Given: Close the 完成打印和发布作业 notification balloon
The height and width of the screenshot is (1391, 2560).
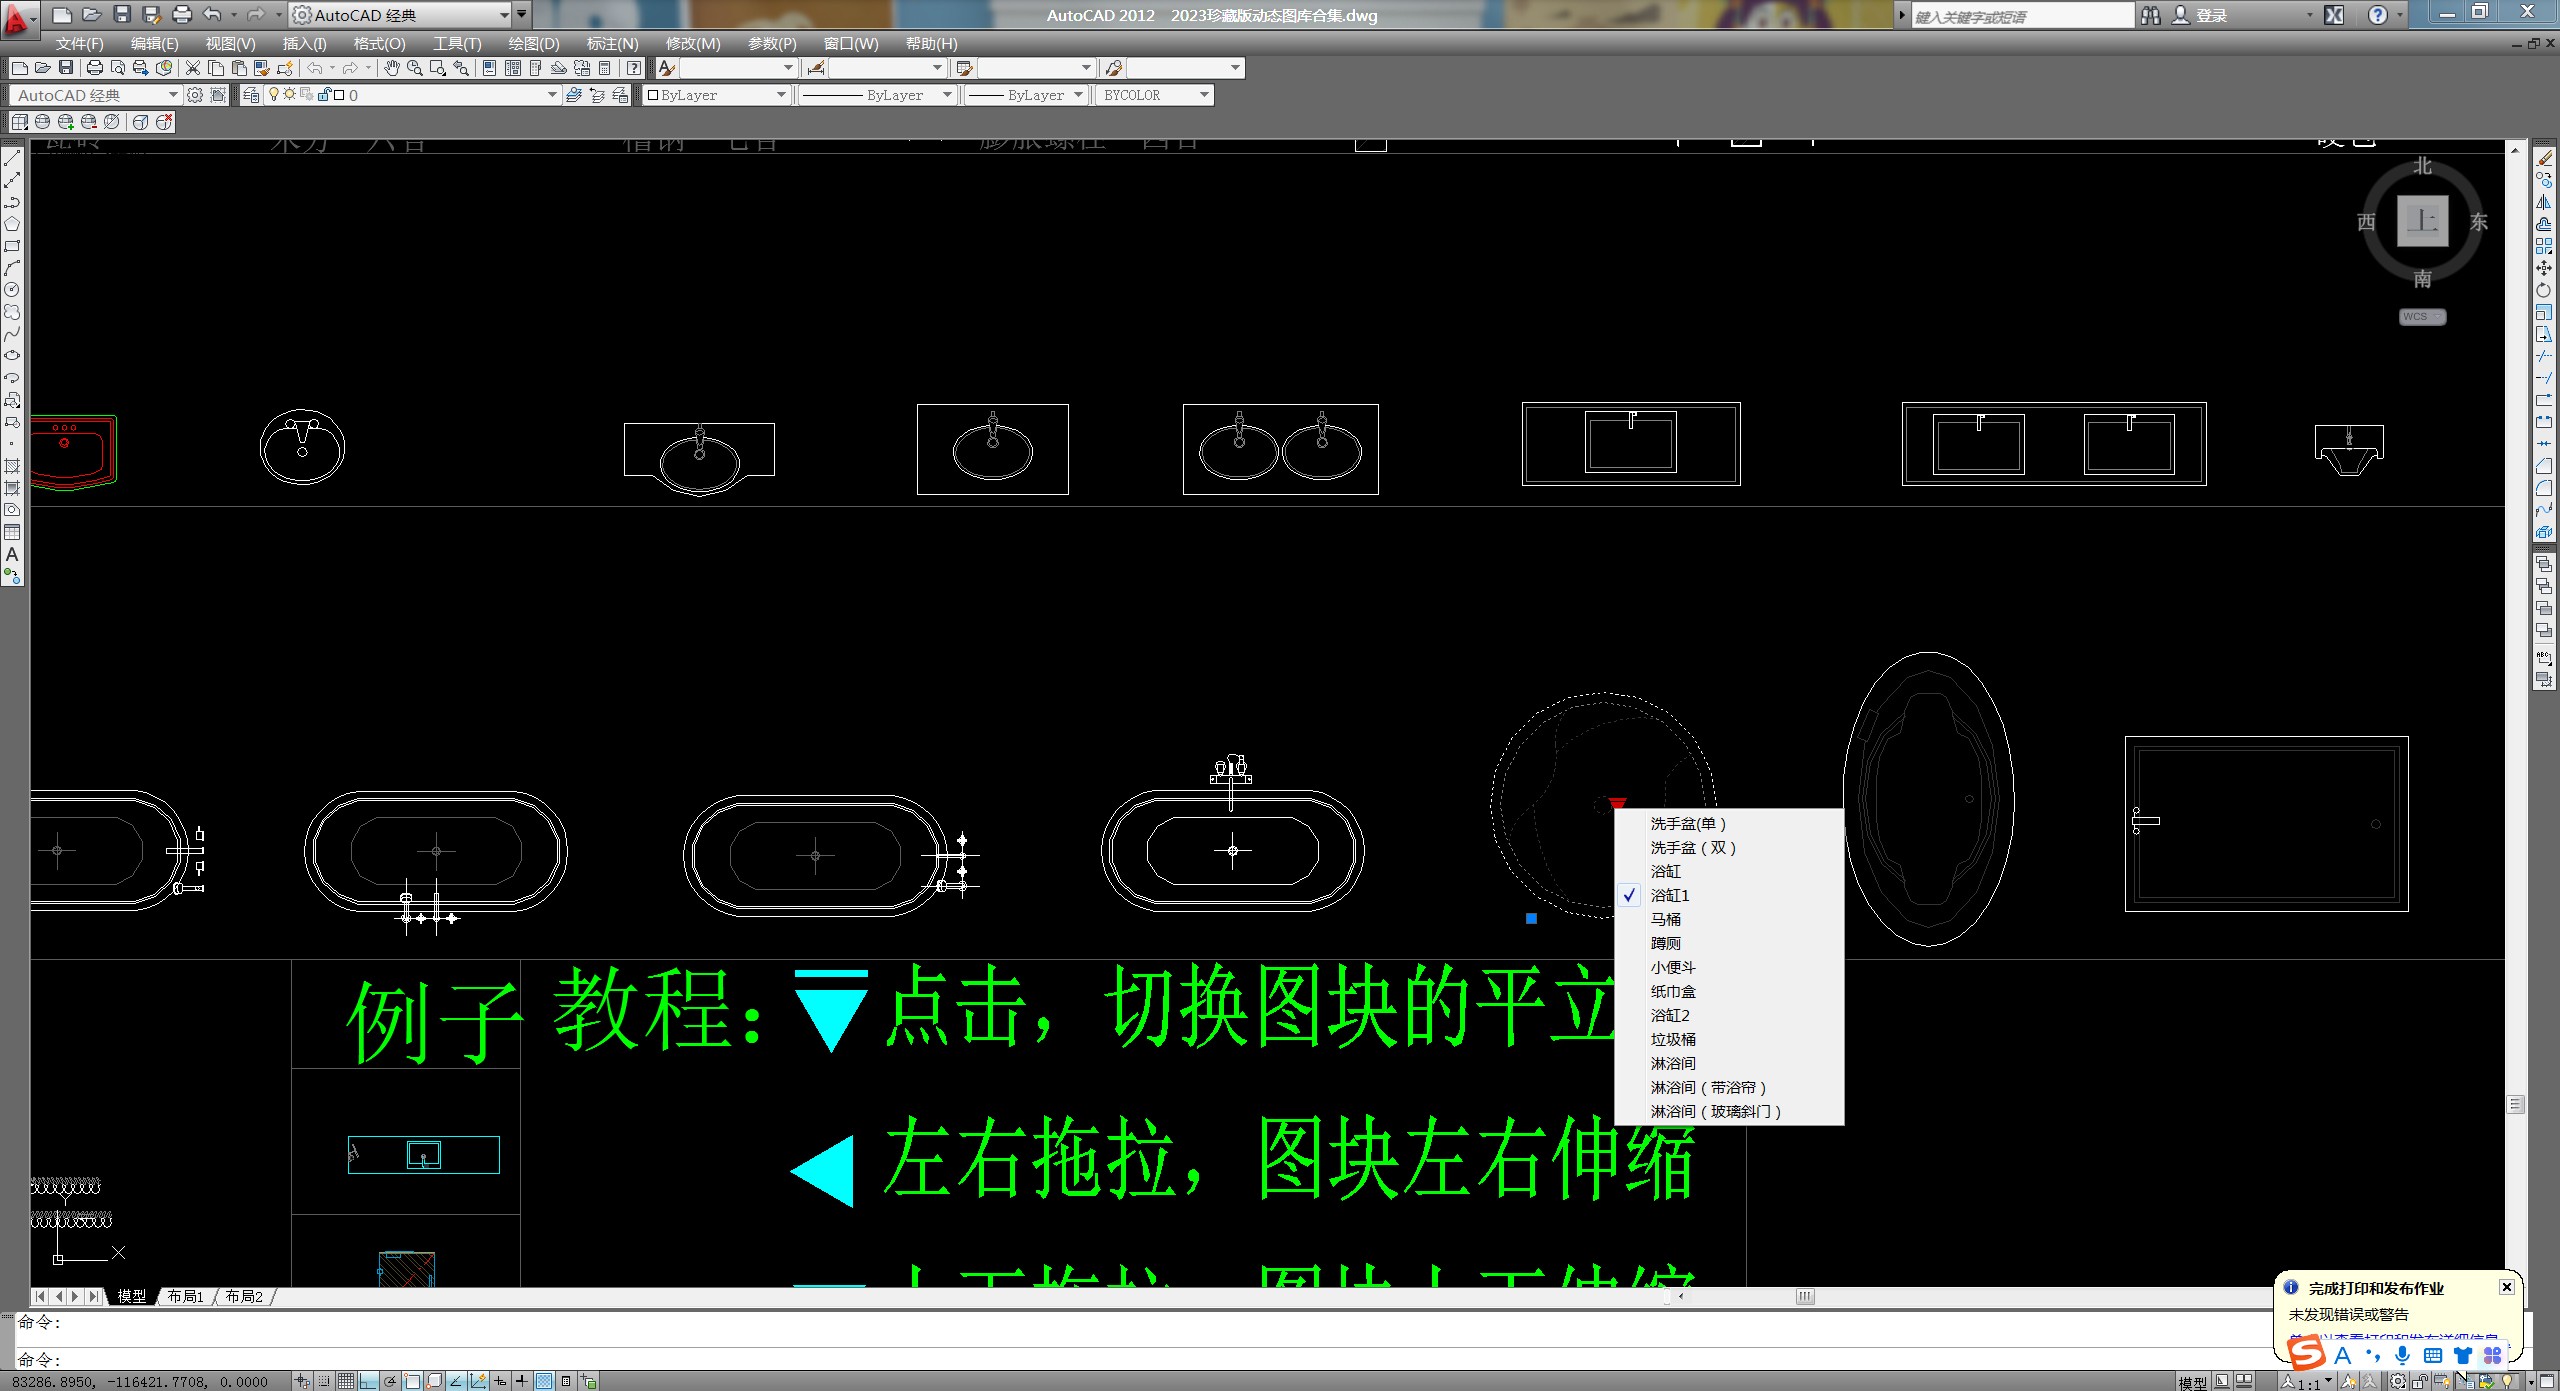Looking at the screenshot, I should coord(2506,1287).
